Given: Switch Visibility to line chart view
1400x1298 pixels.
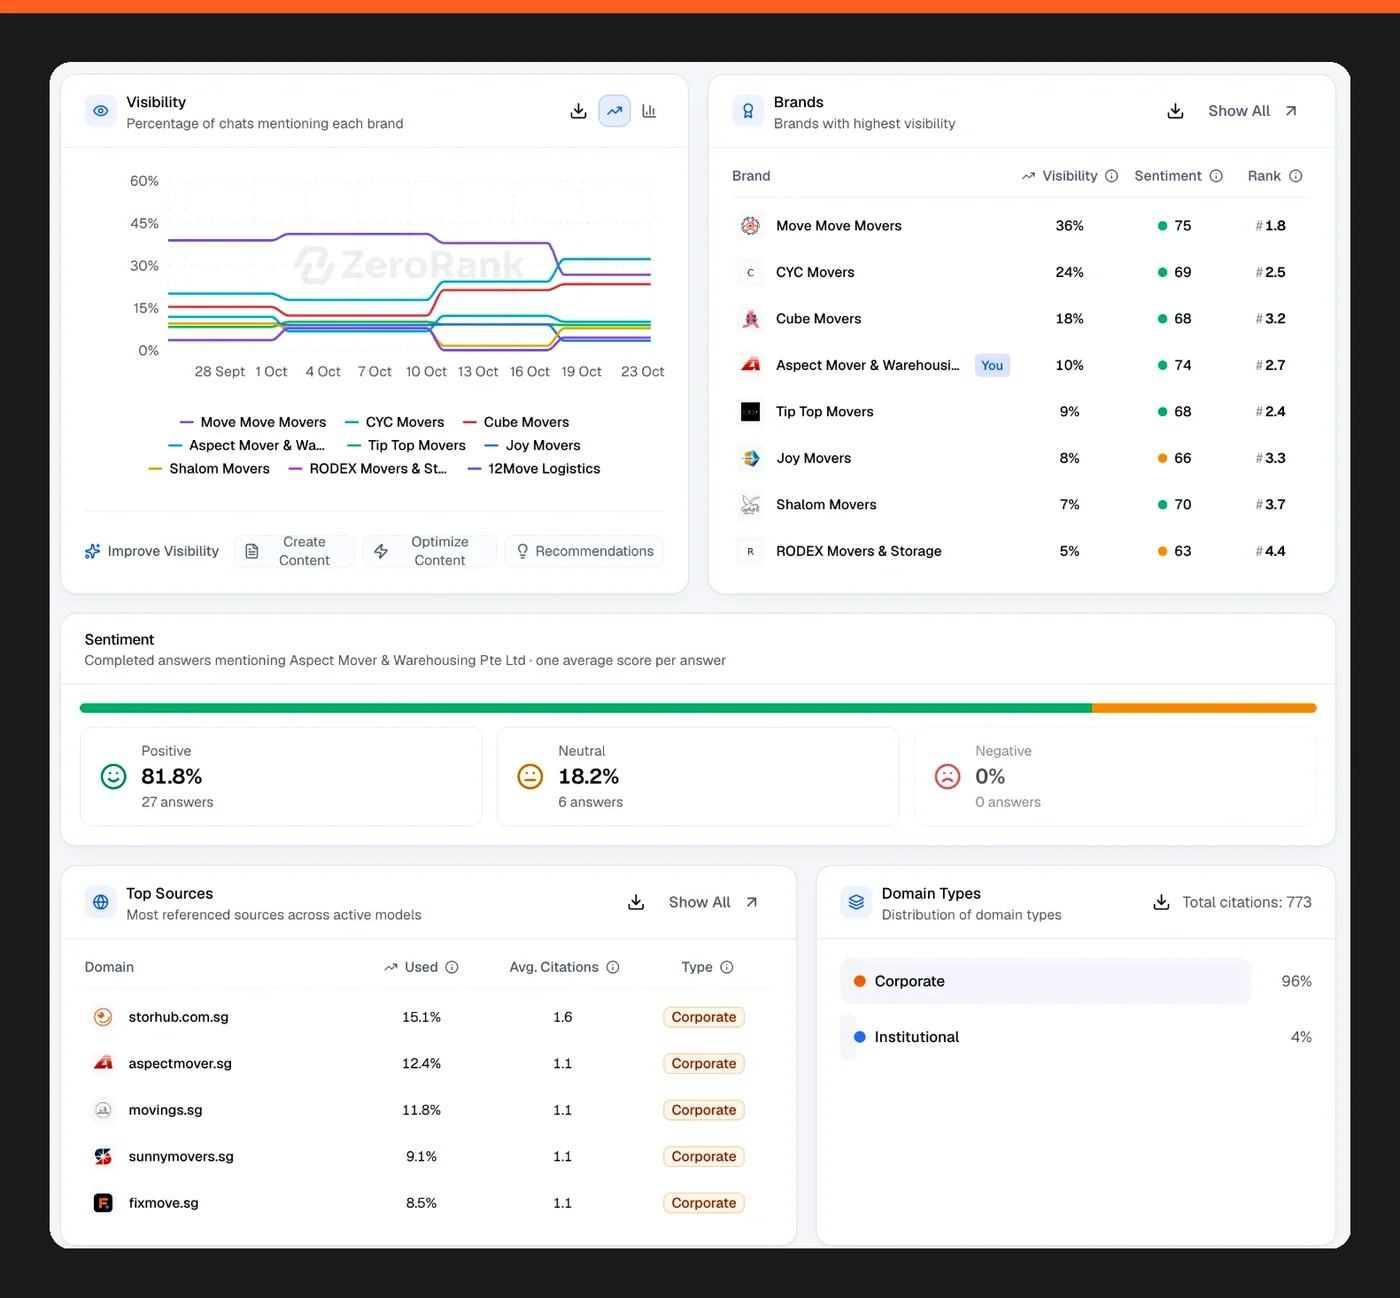Looking at the screenshot, I should (614, 111).
